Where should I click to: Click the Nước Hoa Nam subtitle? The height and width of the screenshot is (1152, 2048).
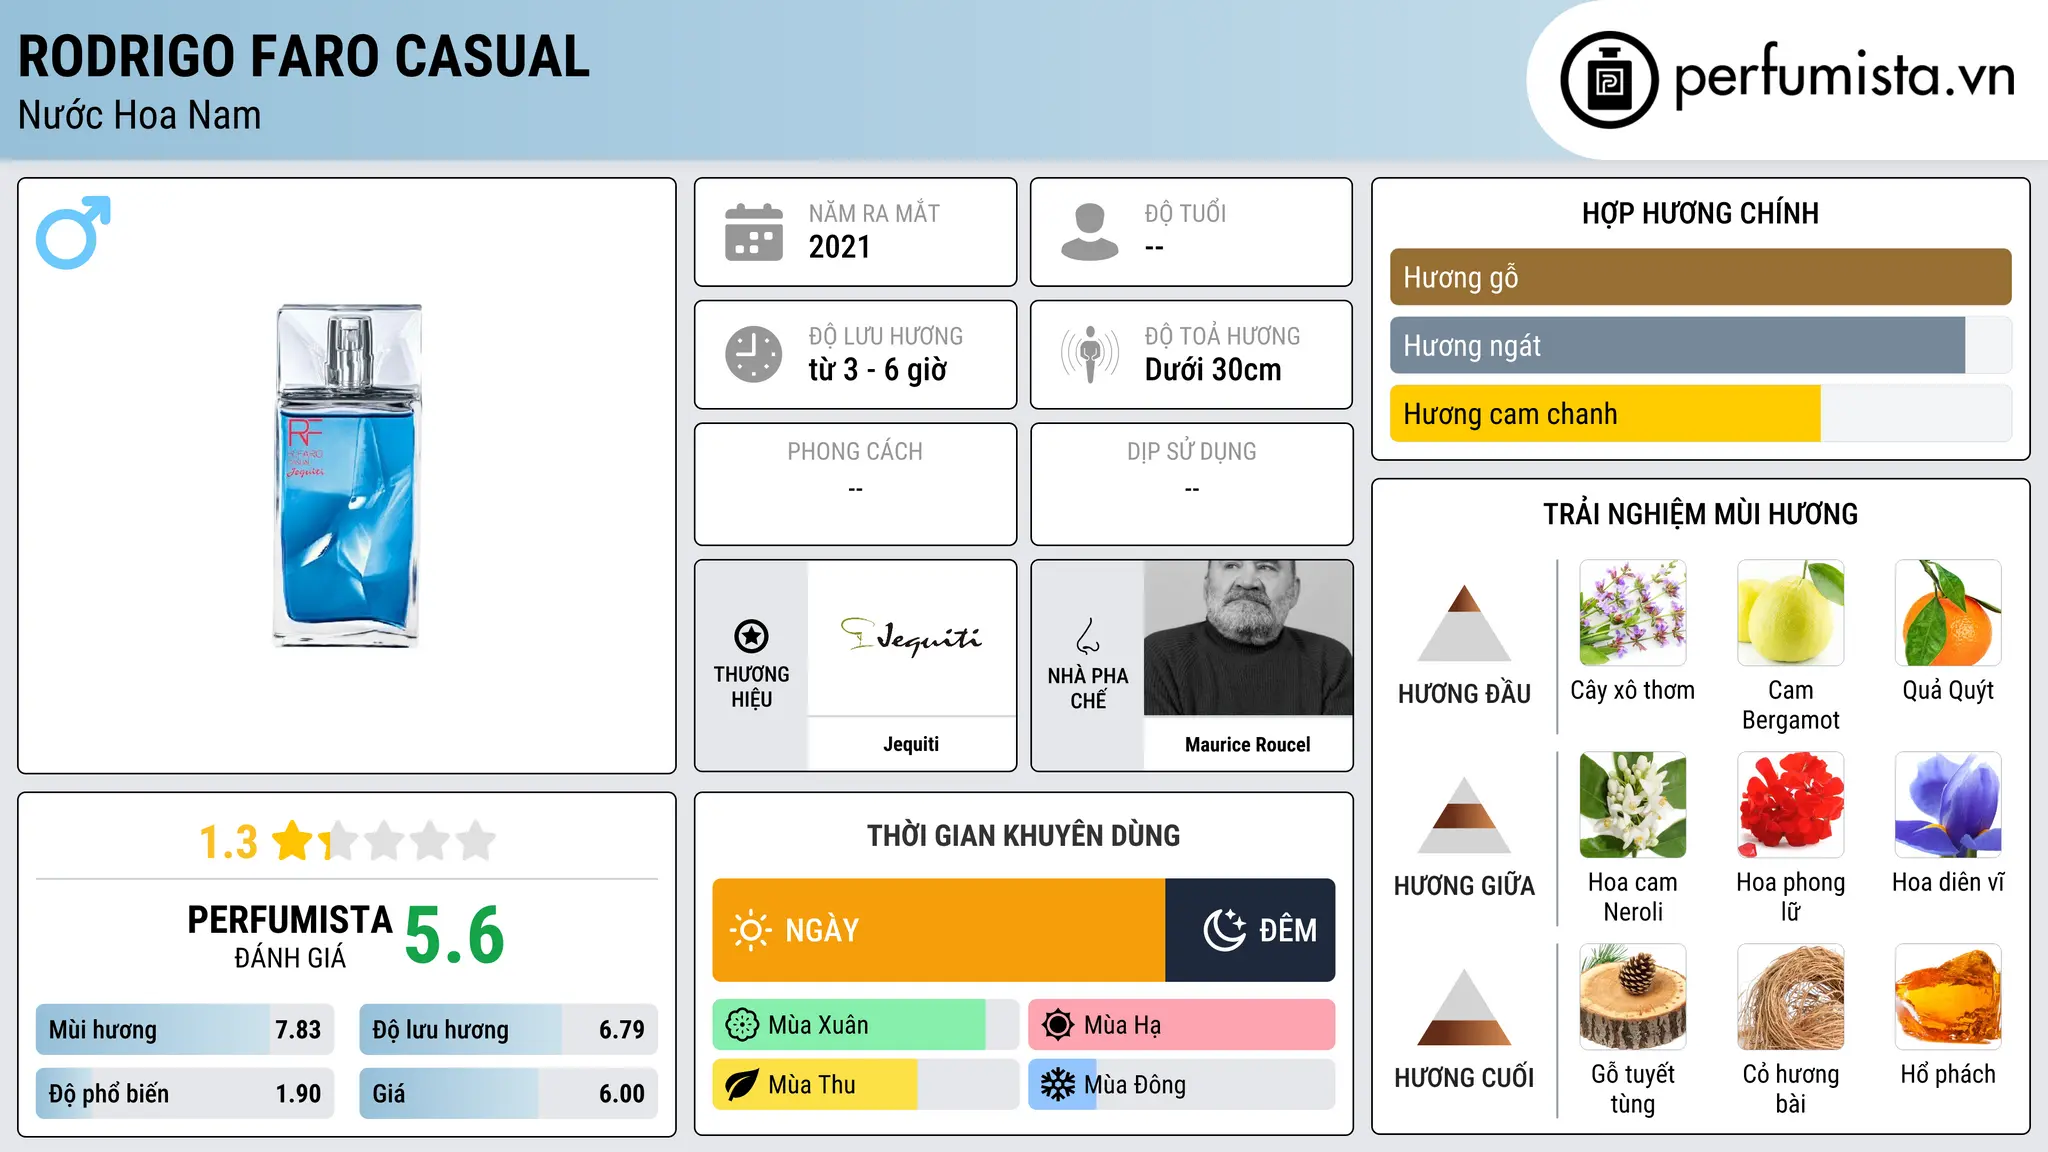[x=140, y=115]
